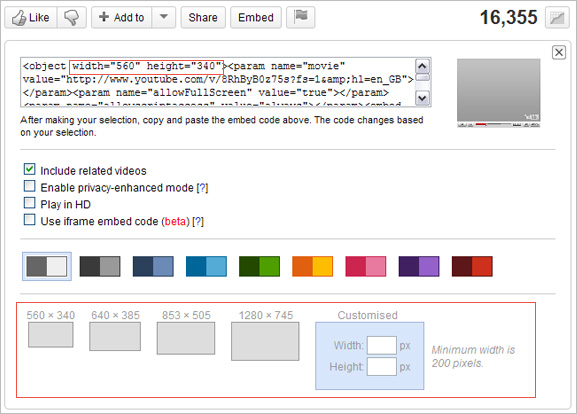
Task: Choose the 1280 × 745 player size
Action: [265, 341]
